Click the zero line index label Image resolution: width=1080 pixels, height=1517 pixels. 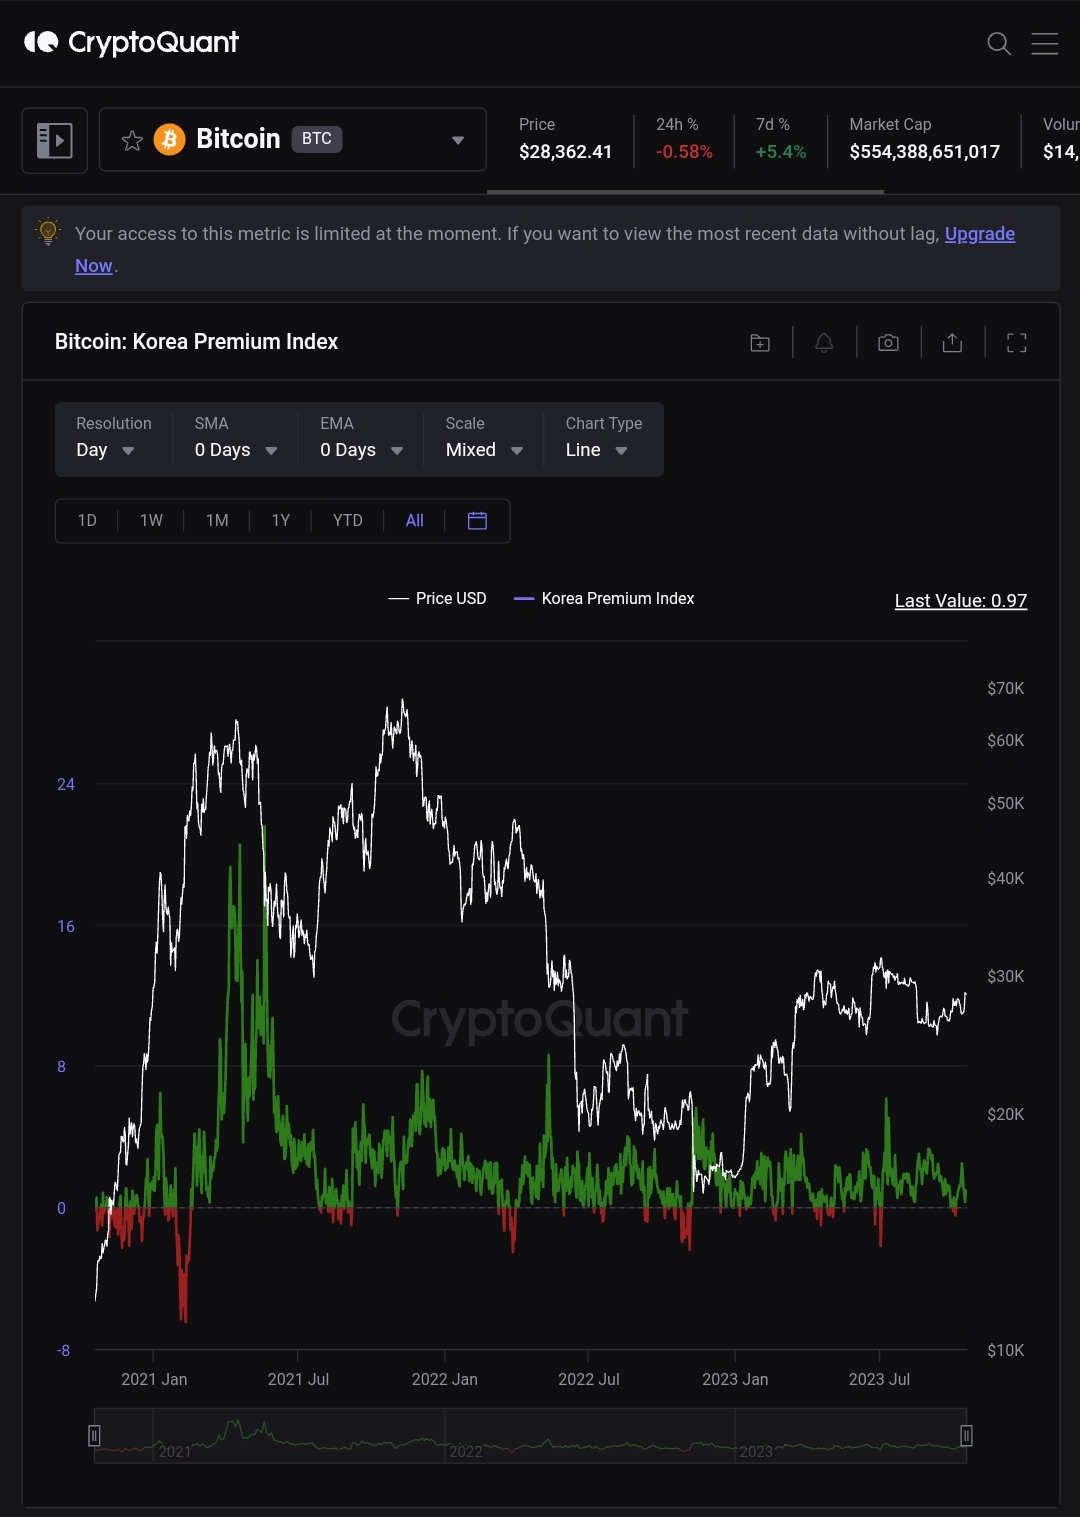click(61, 1208)
